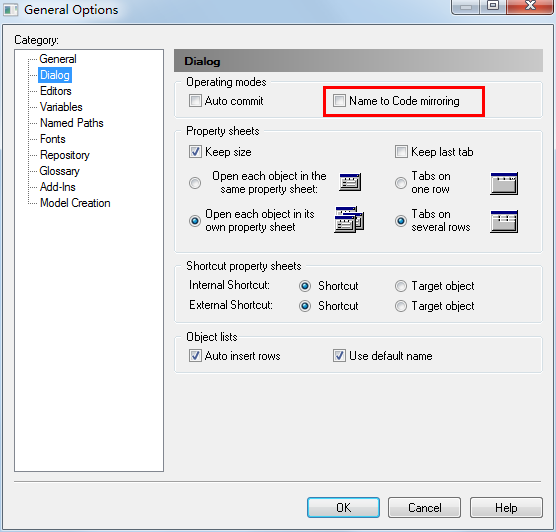The width and height of the screenshot is (556, 532).
Task: Uncheck Auto insert rows checkbox
Action: tap(195, 356)
